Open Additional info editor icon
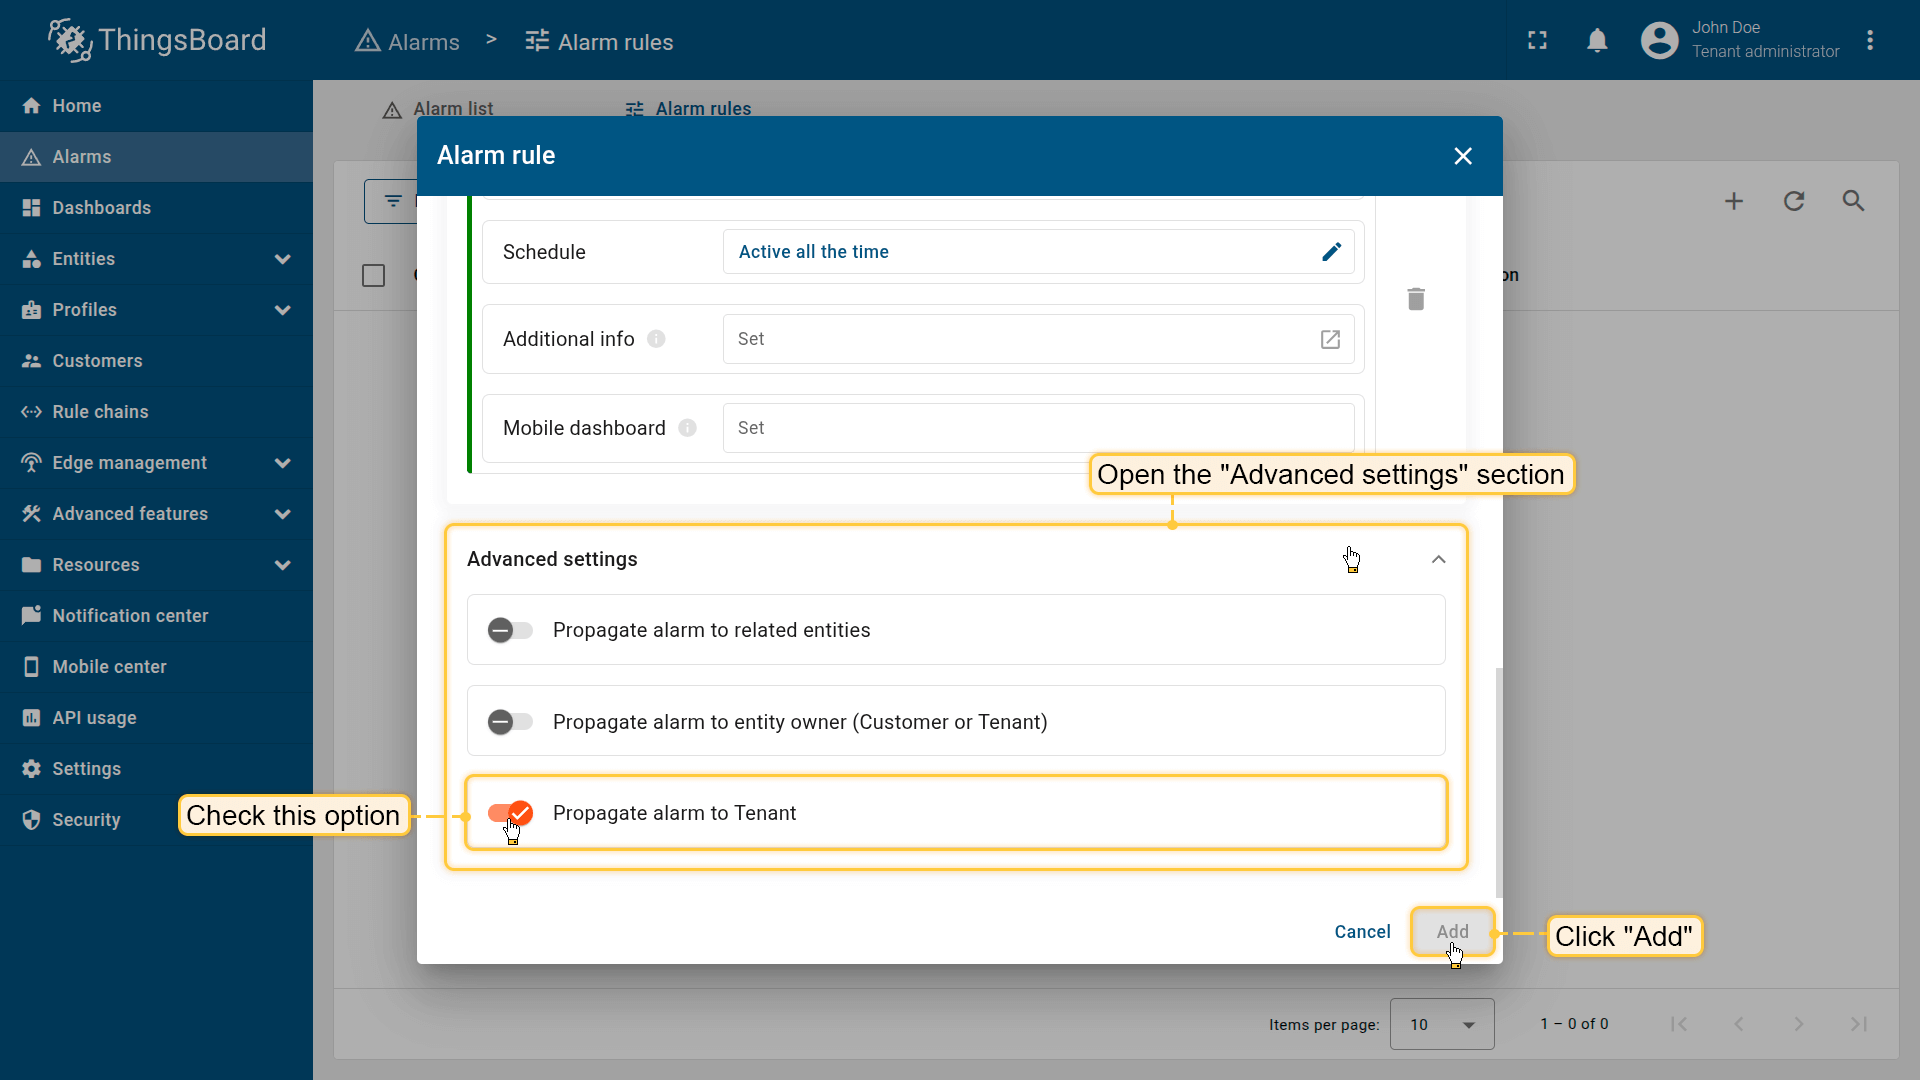 coord(1330,339)
